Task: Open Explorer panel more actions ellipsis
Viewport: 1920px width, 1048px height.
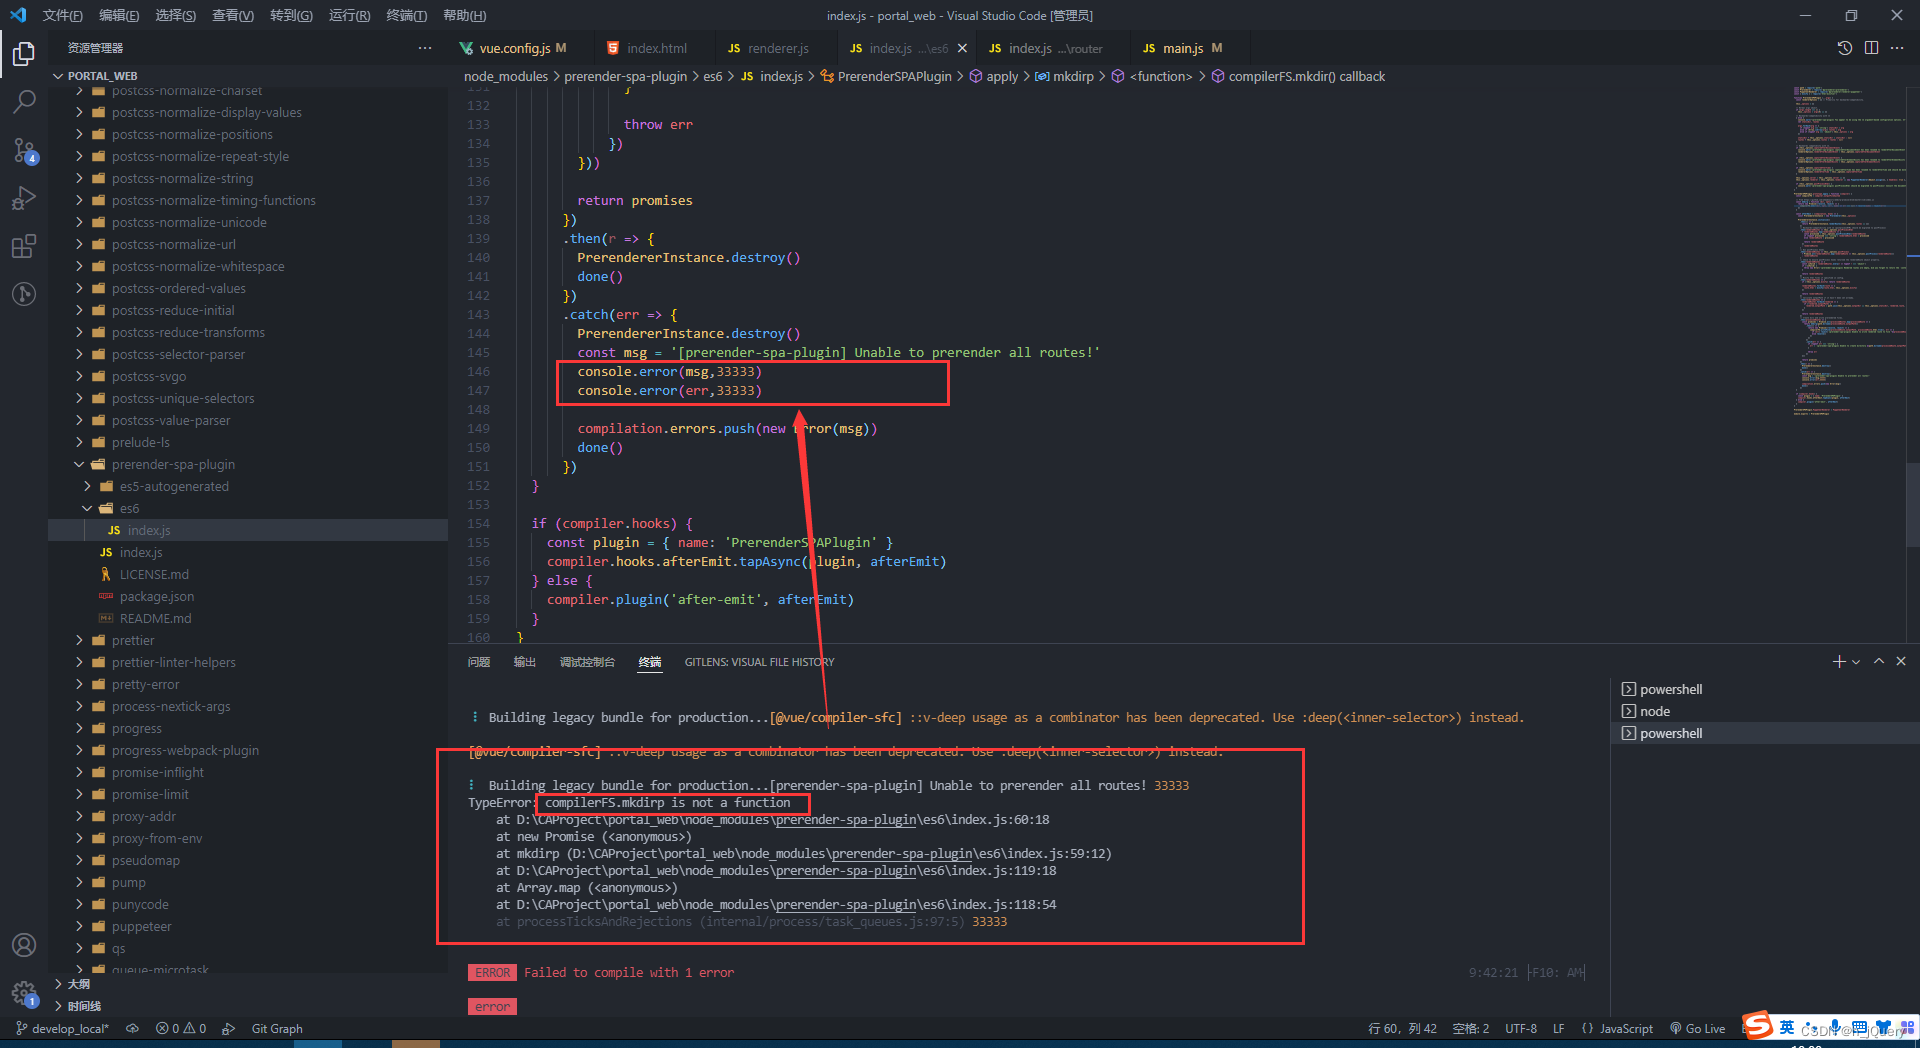Action: point(425,48)
